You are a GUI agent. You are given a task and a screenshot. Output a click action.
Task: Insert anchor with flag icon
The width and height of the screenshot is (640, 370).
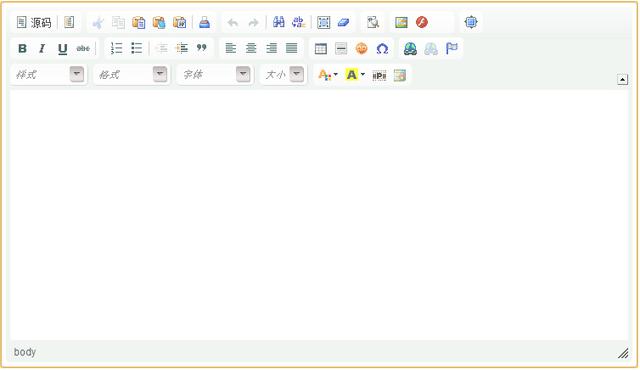(451, 49)
